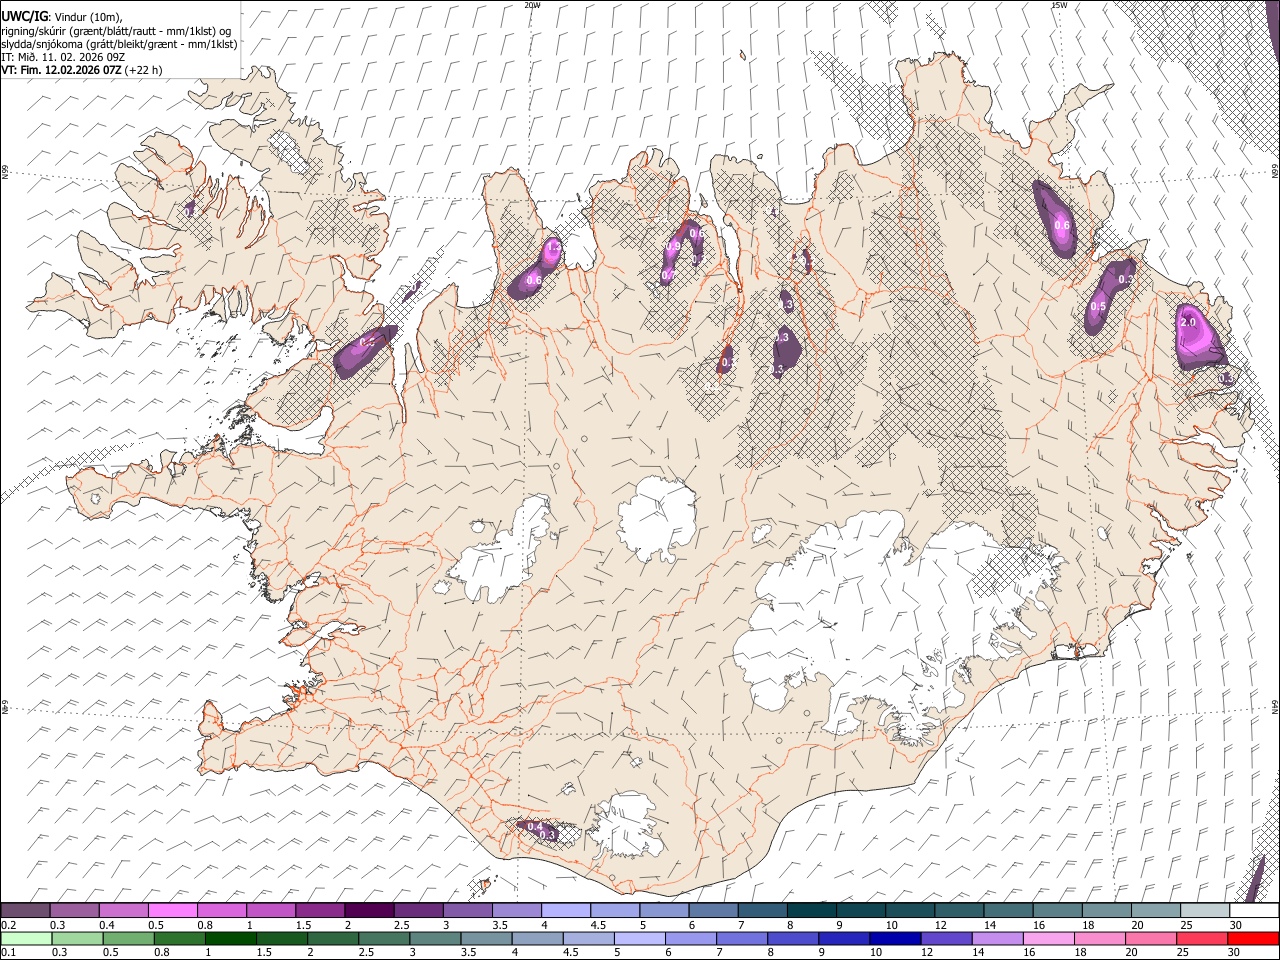Click the 'IT: Mið. 11. 02. 2026 09Z' line
The height and width of the screenshot is (960, 1280).
tap(64, 57)
